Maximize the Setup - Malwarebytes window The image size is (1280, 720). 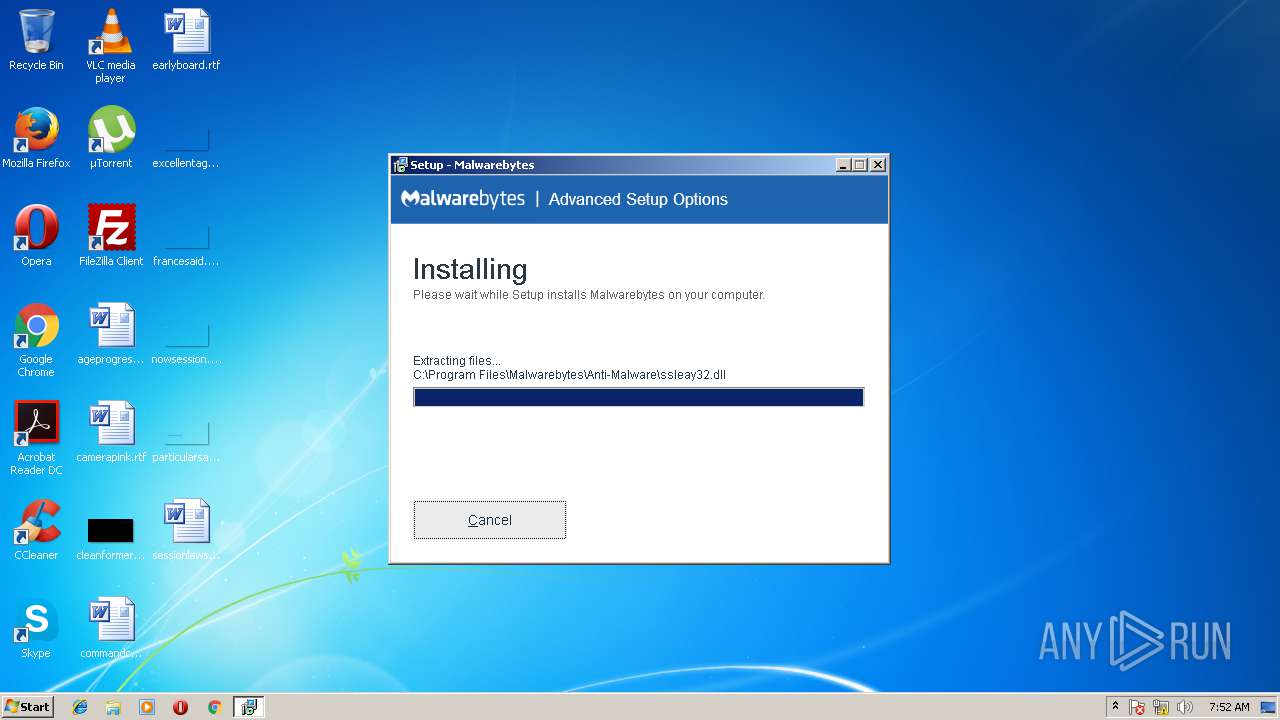click(859, 165)
